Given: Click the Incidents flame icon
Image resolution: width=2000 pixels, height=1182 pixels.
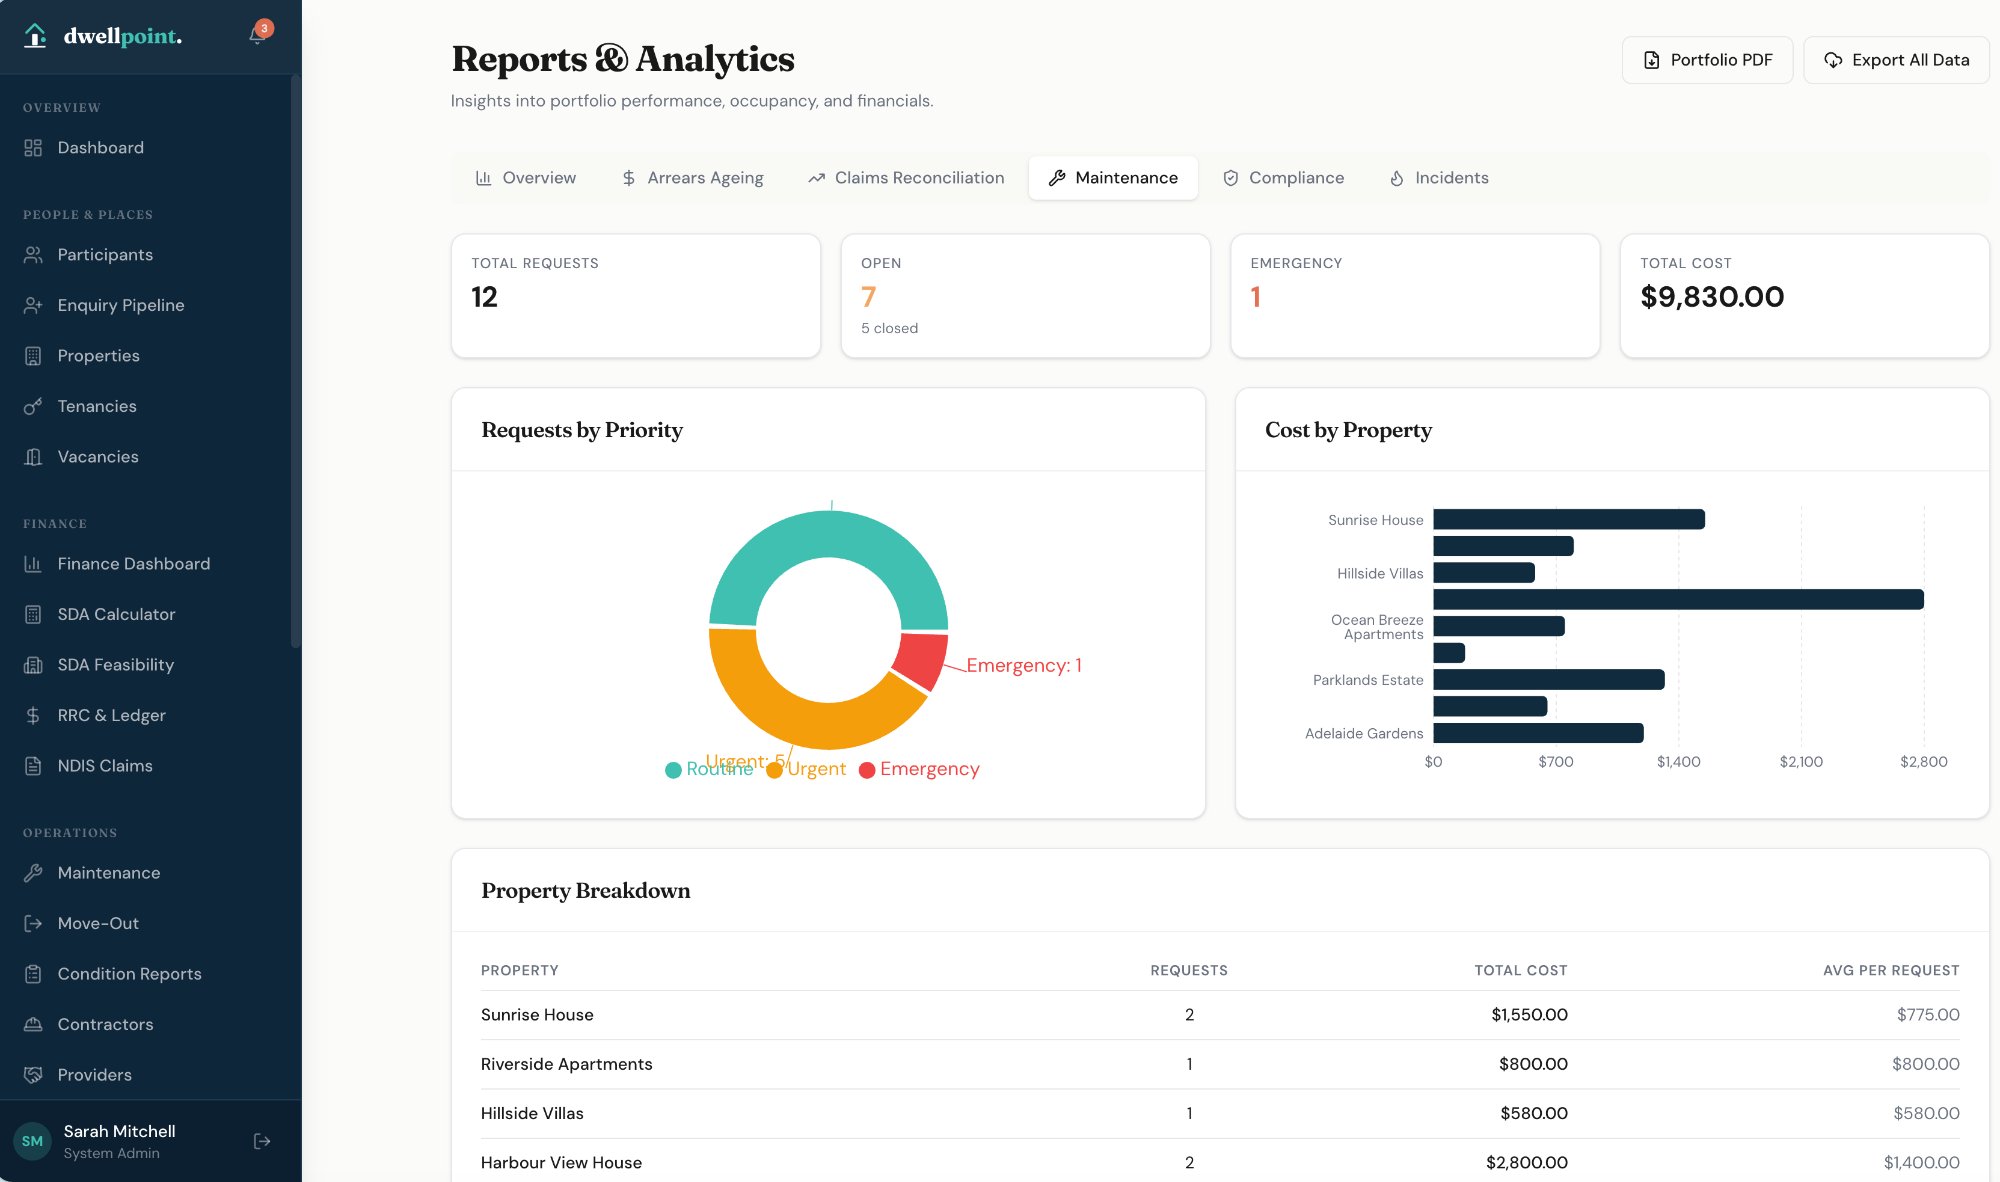Looking at the screenshot, I should pos(1397,178).
